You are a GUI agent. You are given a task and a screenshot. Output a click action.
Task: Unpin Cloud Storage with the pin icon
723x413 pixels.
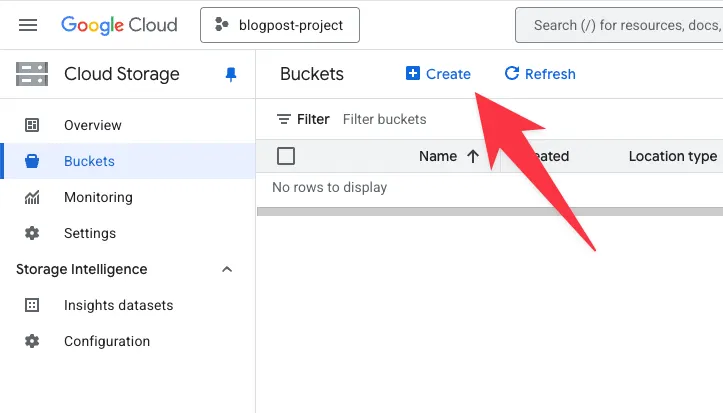232,74
